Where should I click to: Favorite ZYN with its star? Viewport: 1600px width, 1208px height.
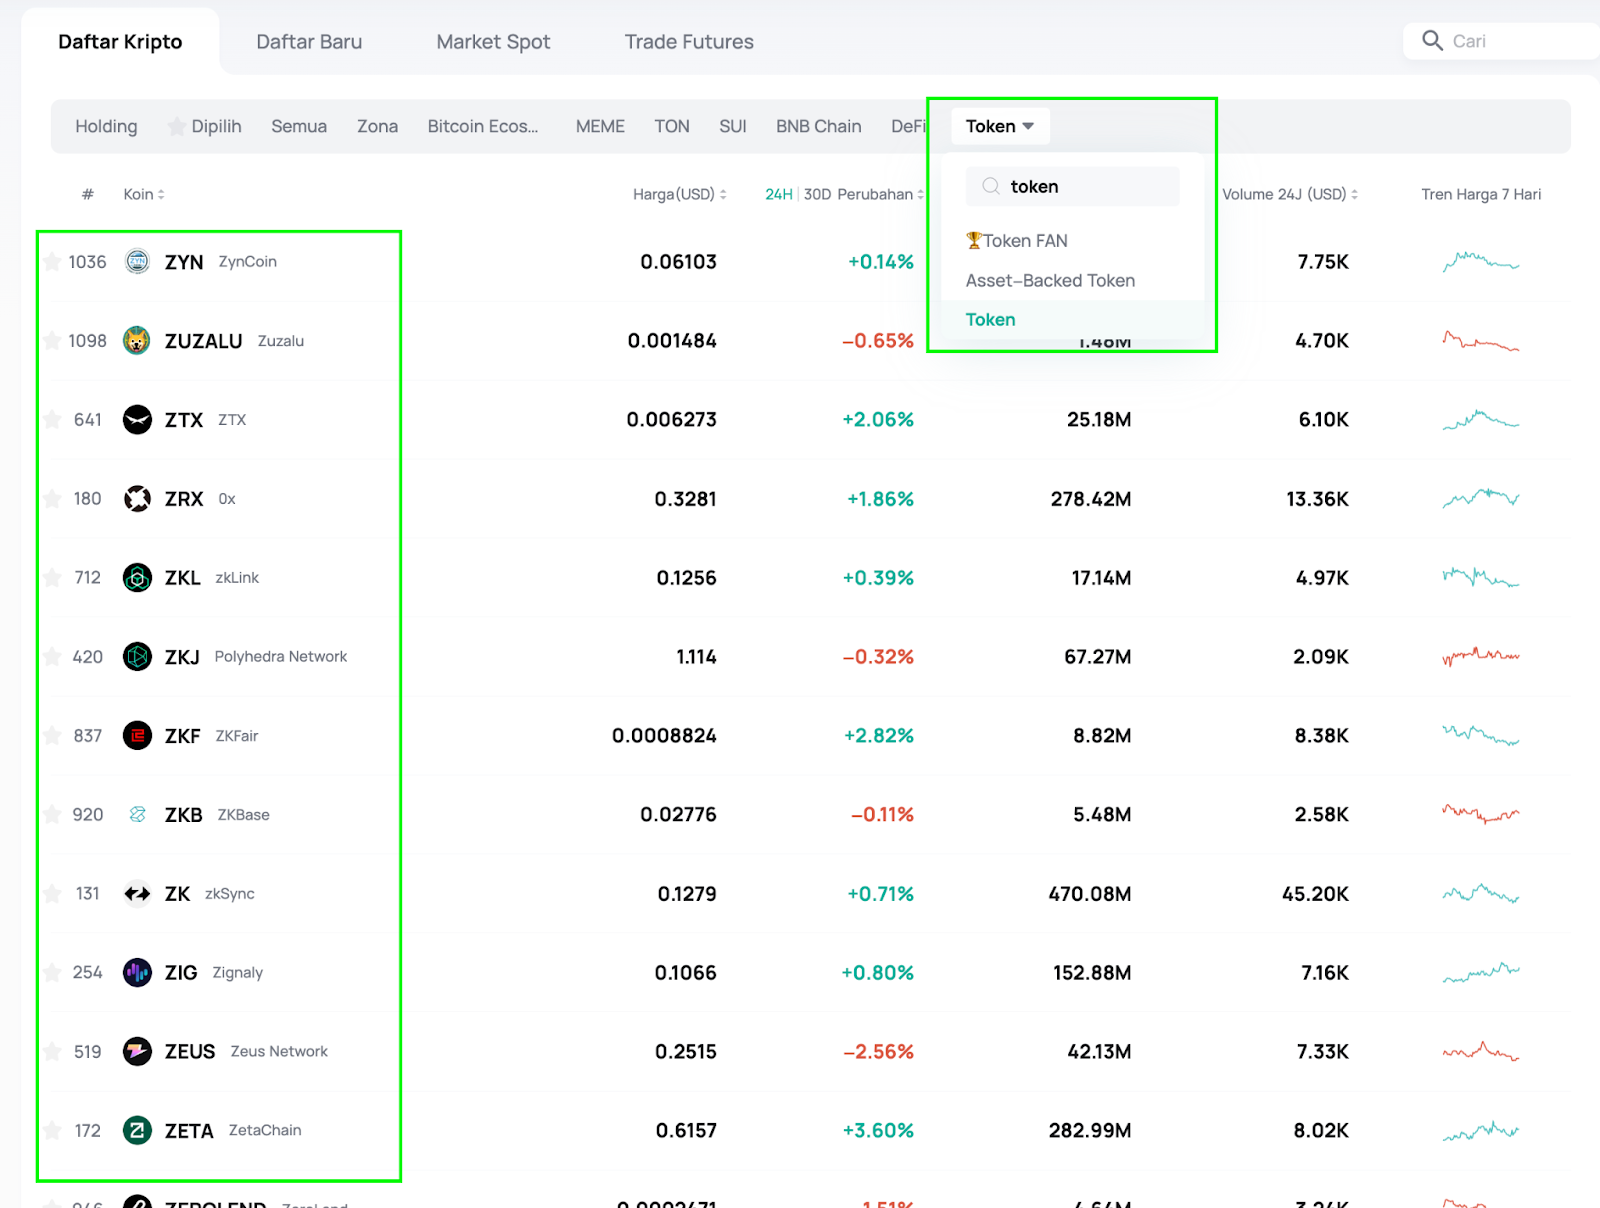pos(52,262)
